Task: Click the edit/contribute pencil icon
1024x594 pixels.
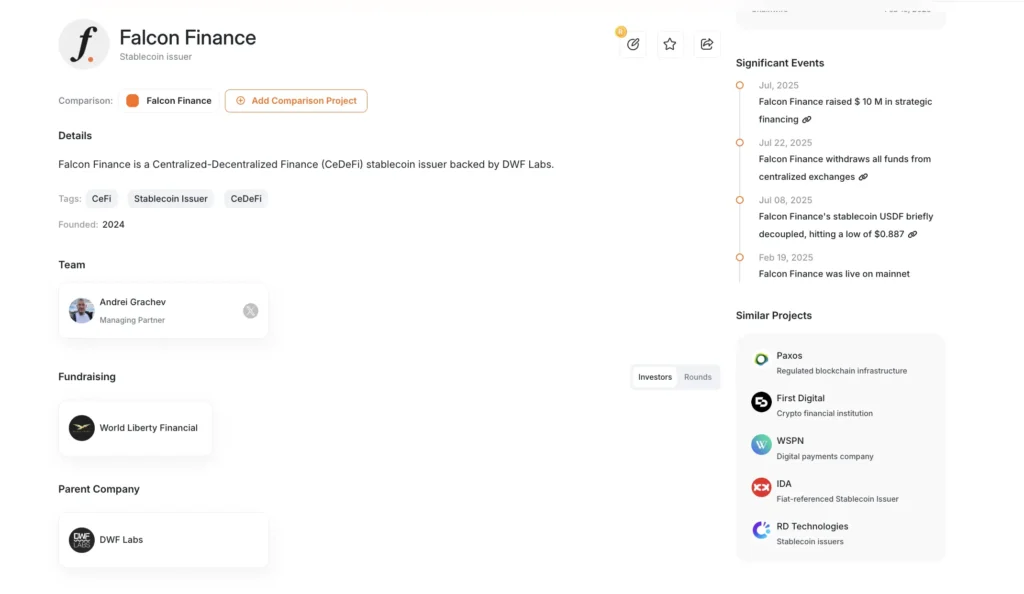Action: tap(633, 44)
